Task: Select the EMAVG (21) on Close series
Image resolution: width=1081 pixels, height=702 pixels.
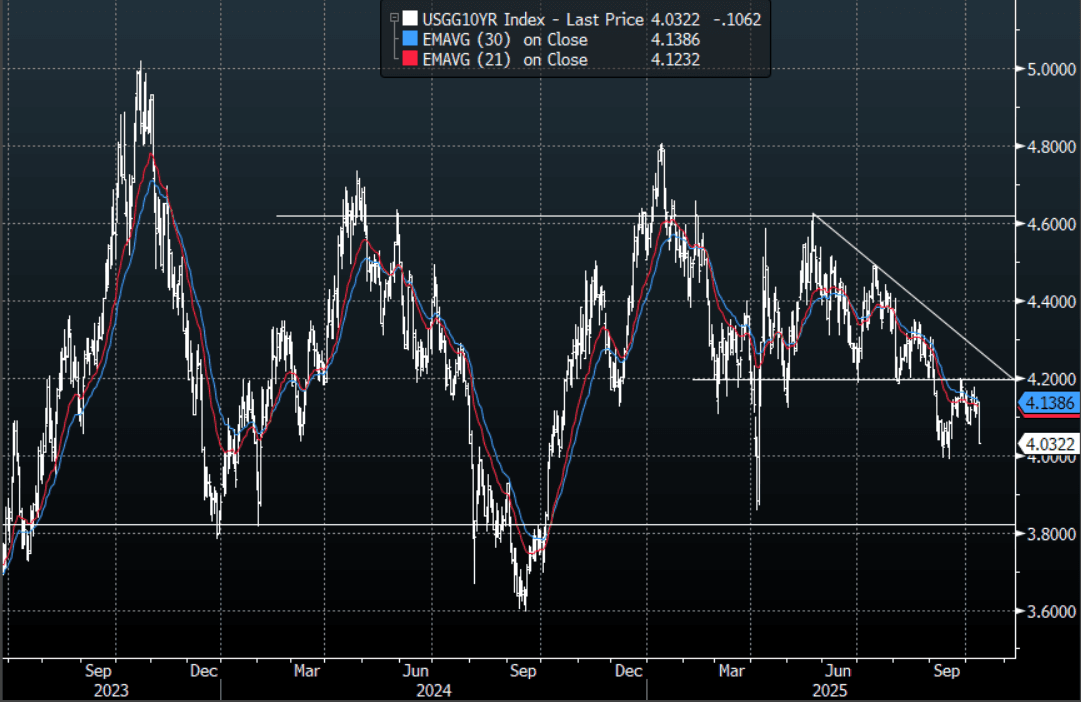Action: click(506, 60)
